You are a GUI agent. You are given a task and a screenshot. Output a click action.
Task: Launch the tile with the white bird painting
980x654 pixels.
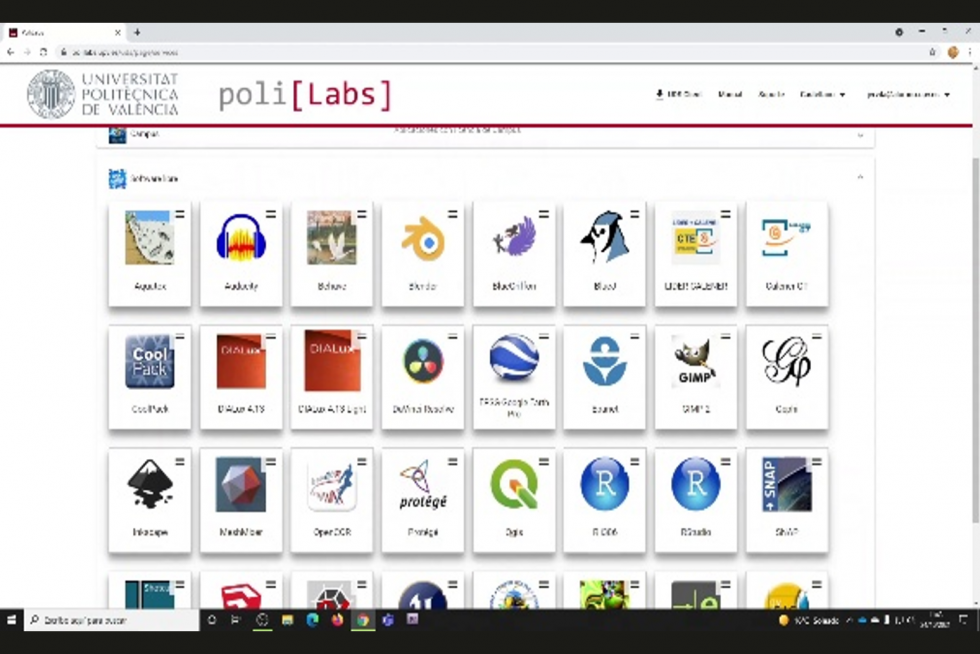(332, 254)
